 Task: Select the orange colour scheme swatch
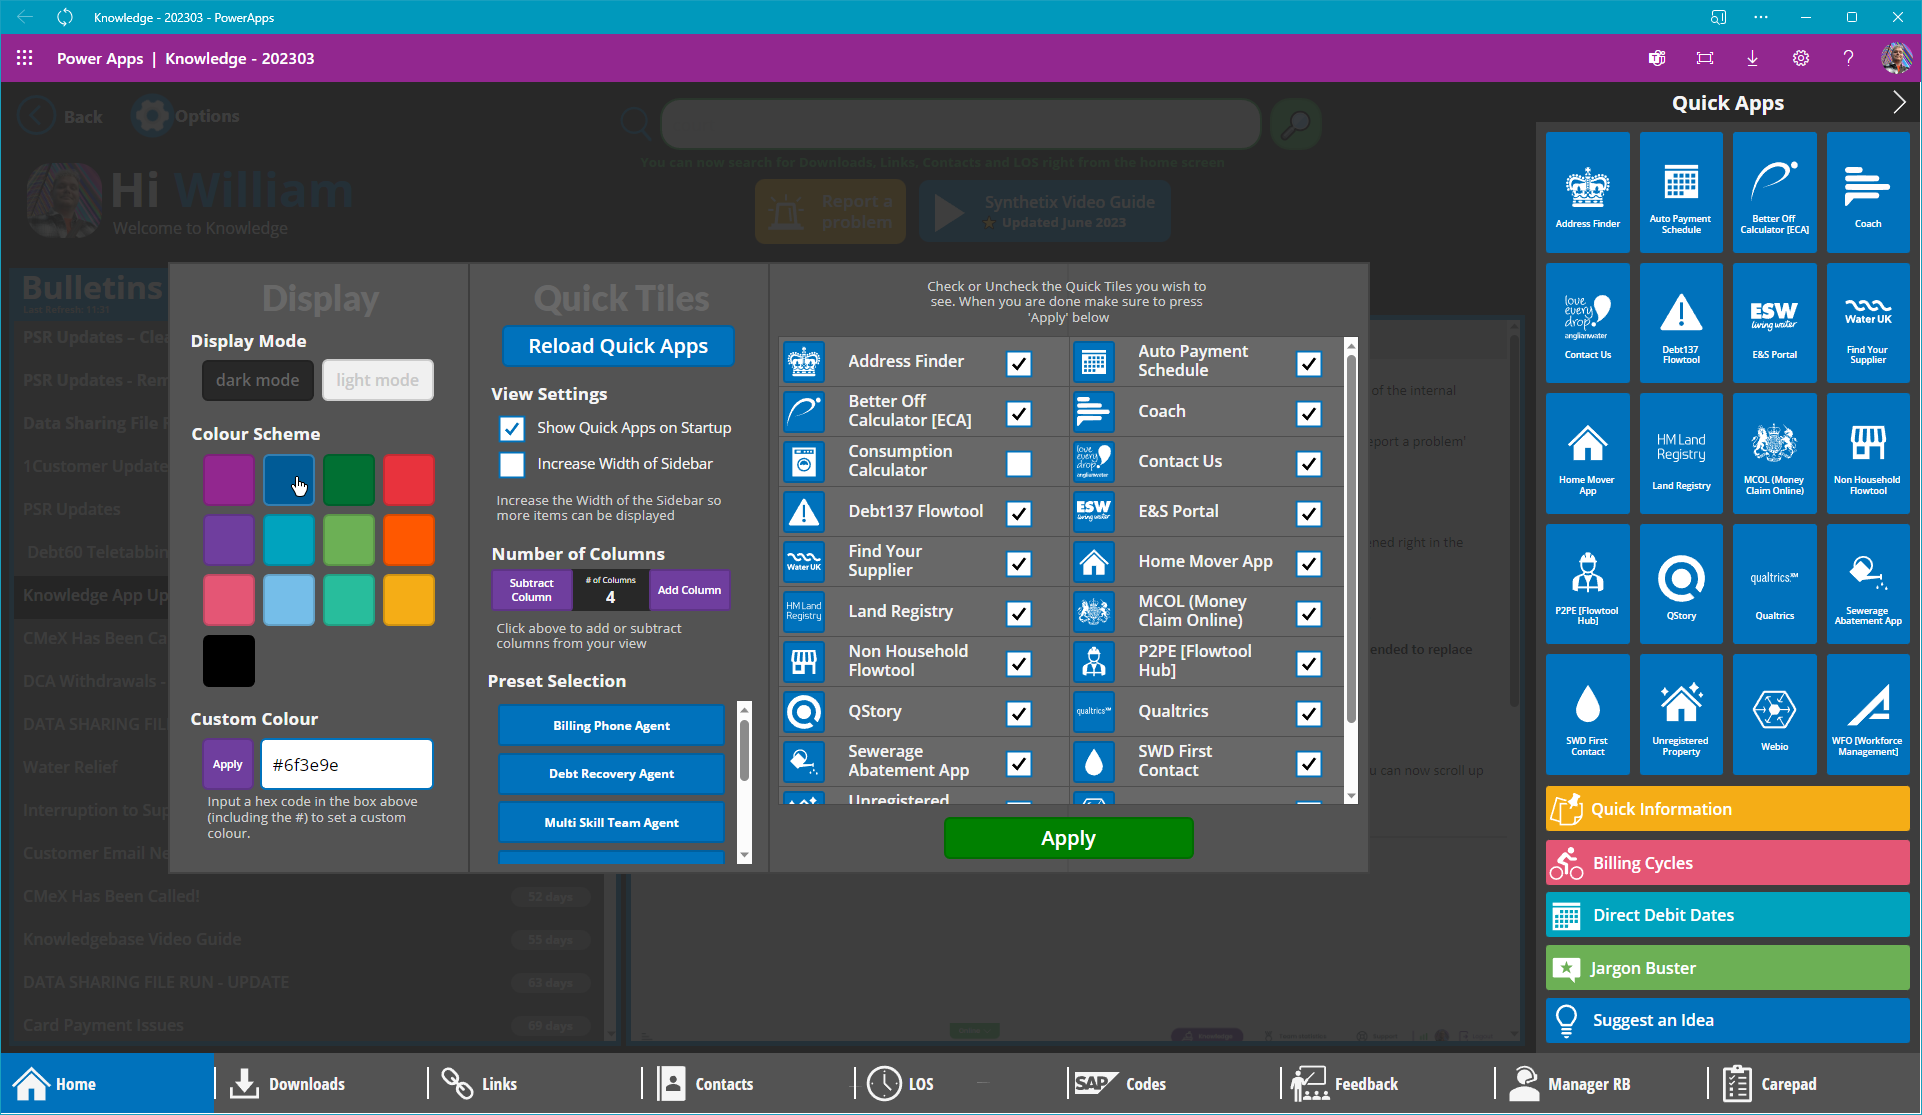tap(409, 540)
